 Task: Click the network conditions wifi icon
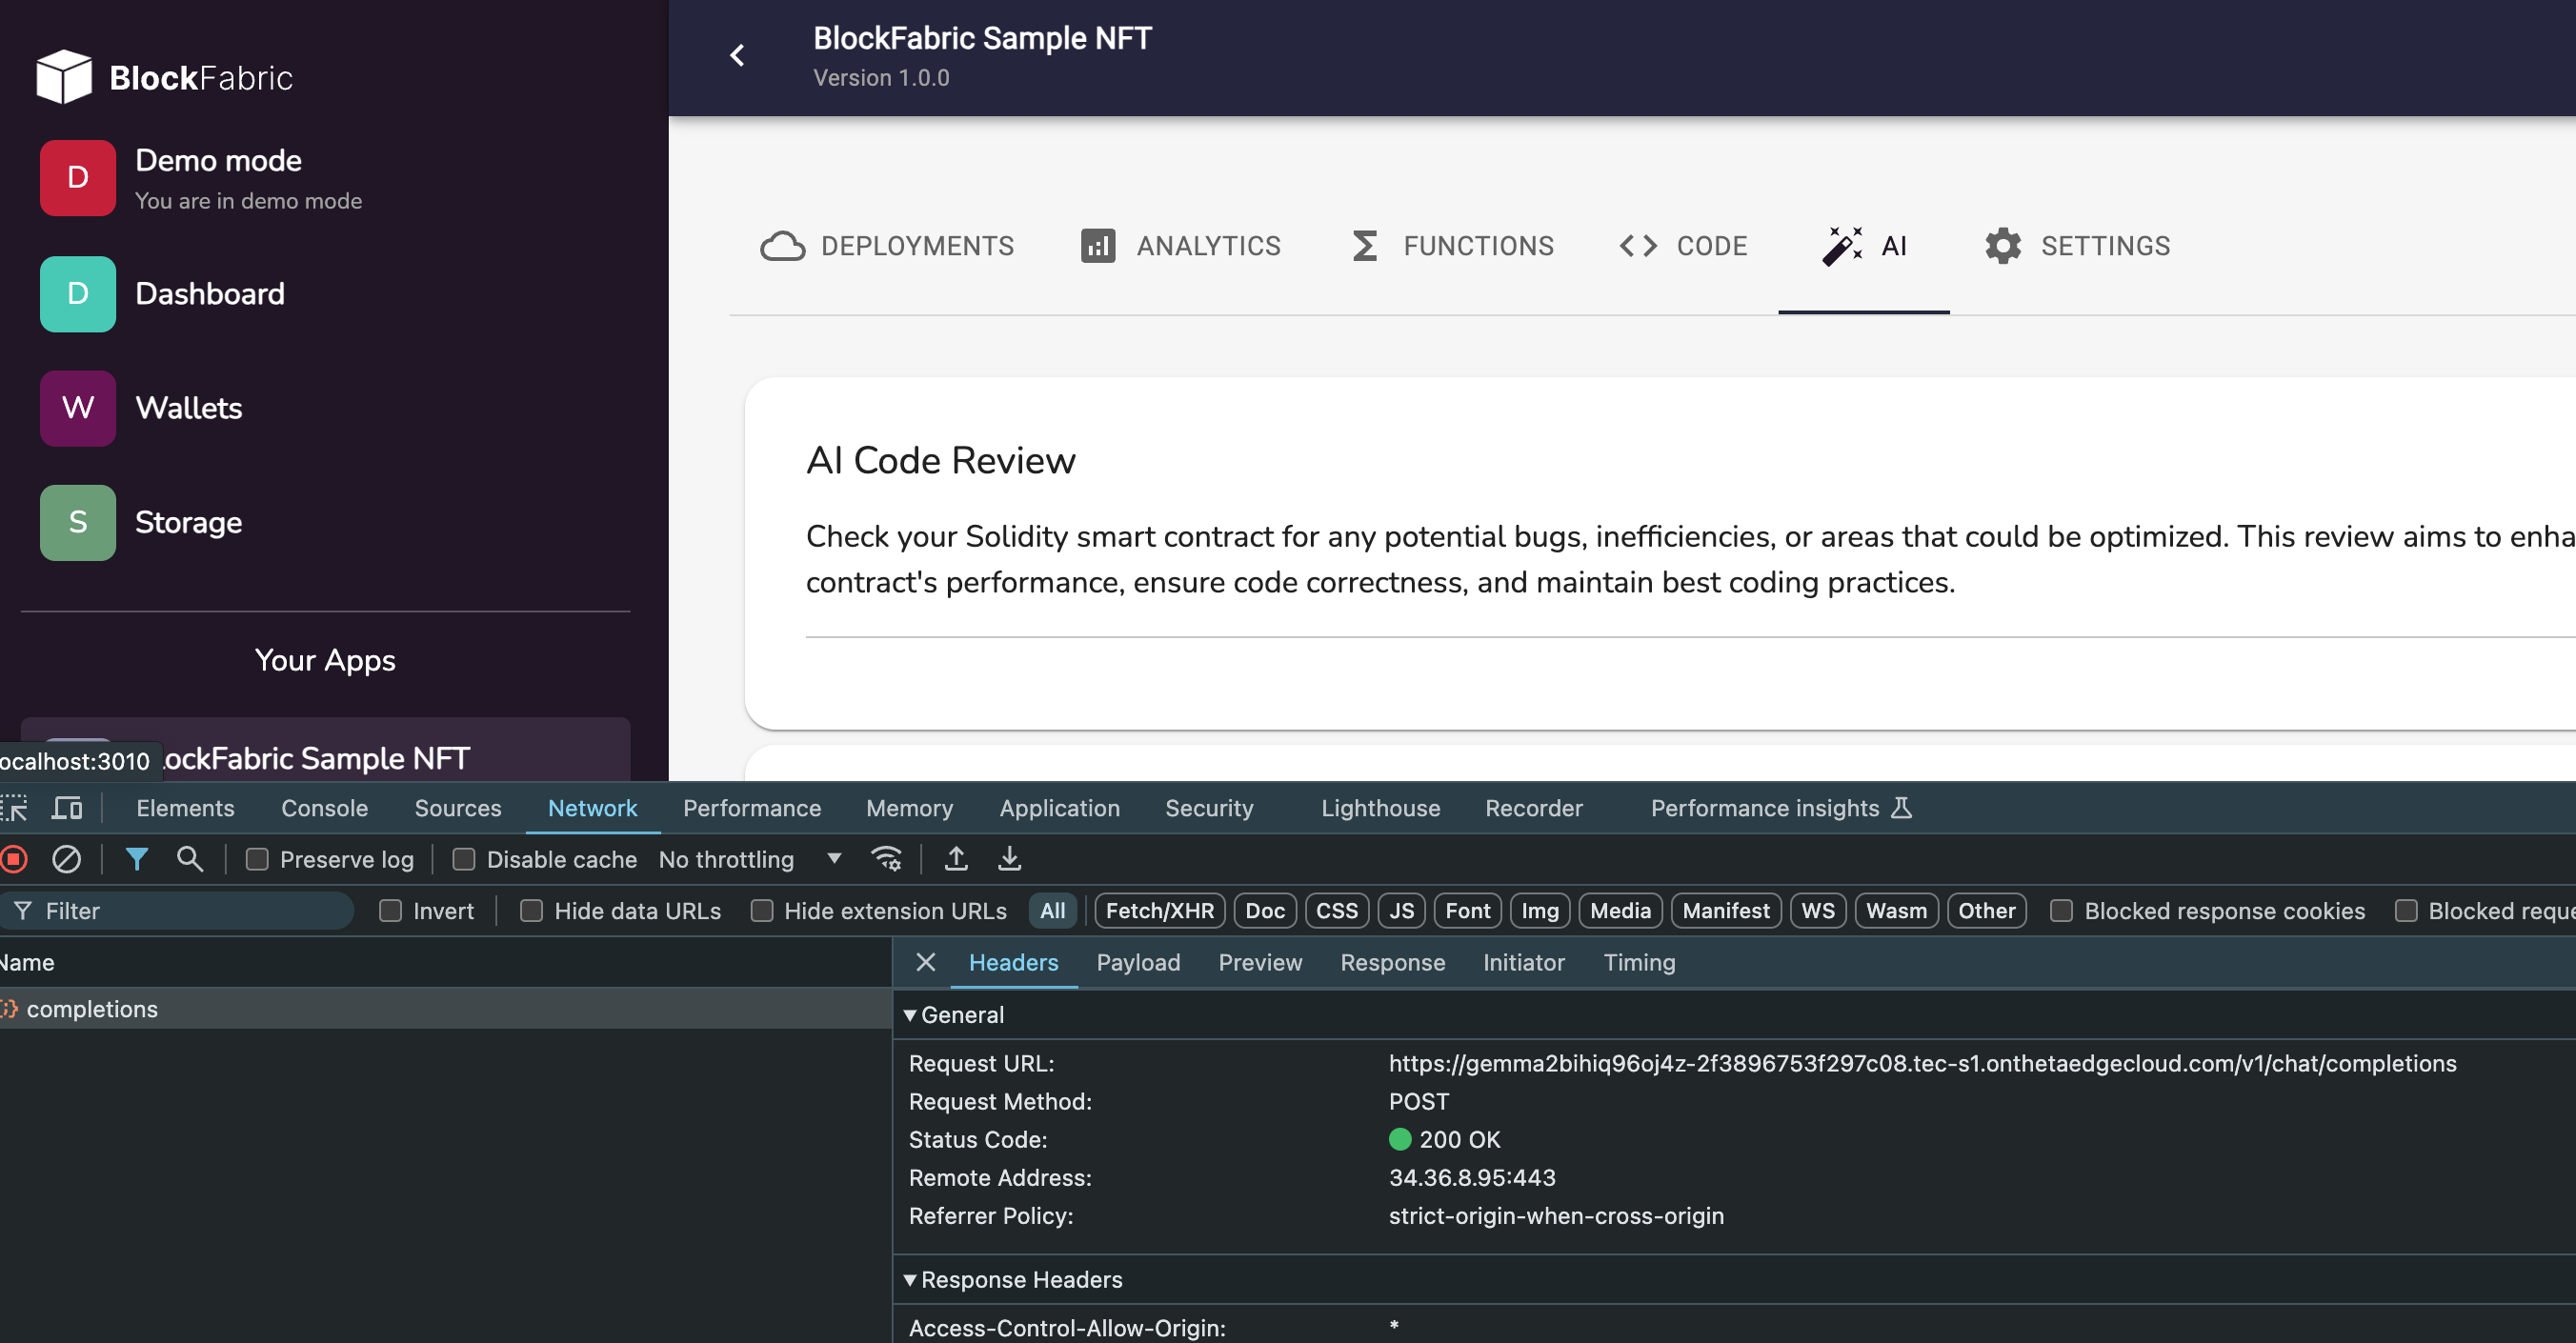pos(886,859)
